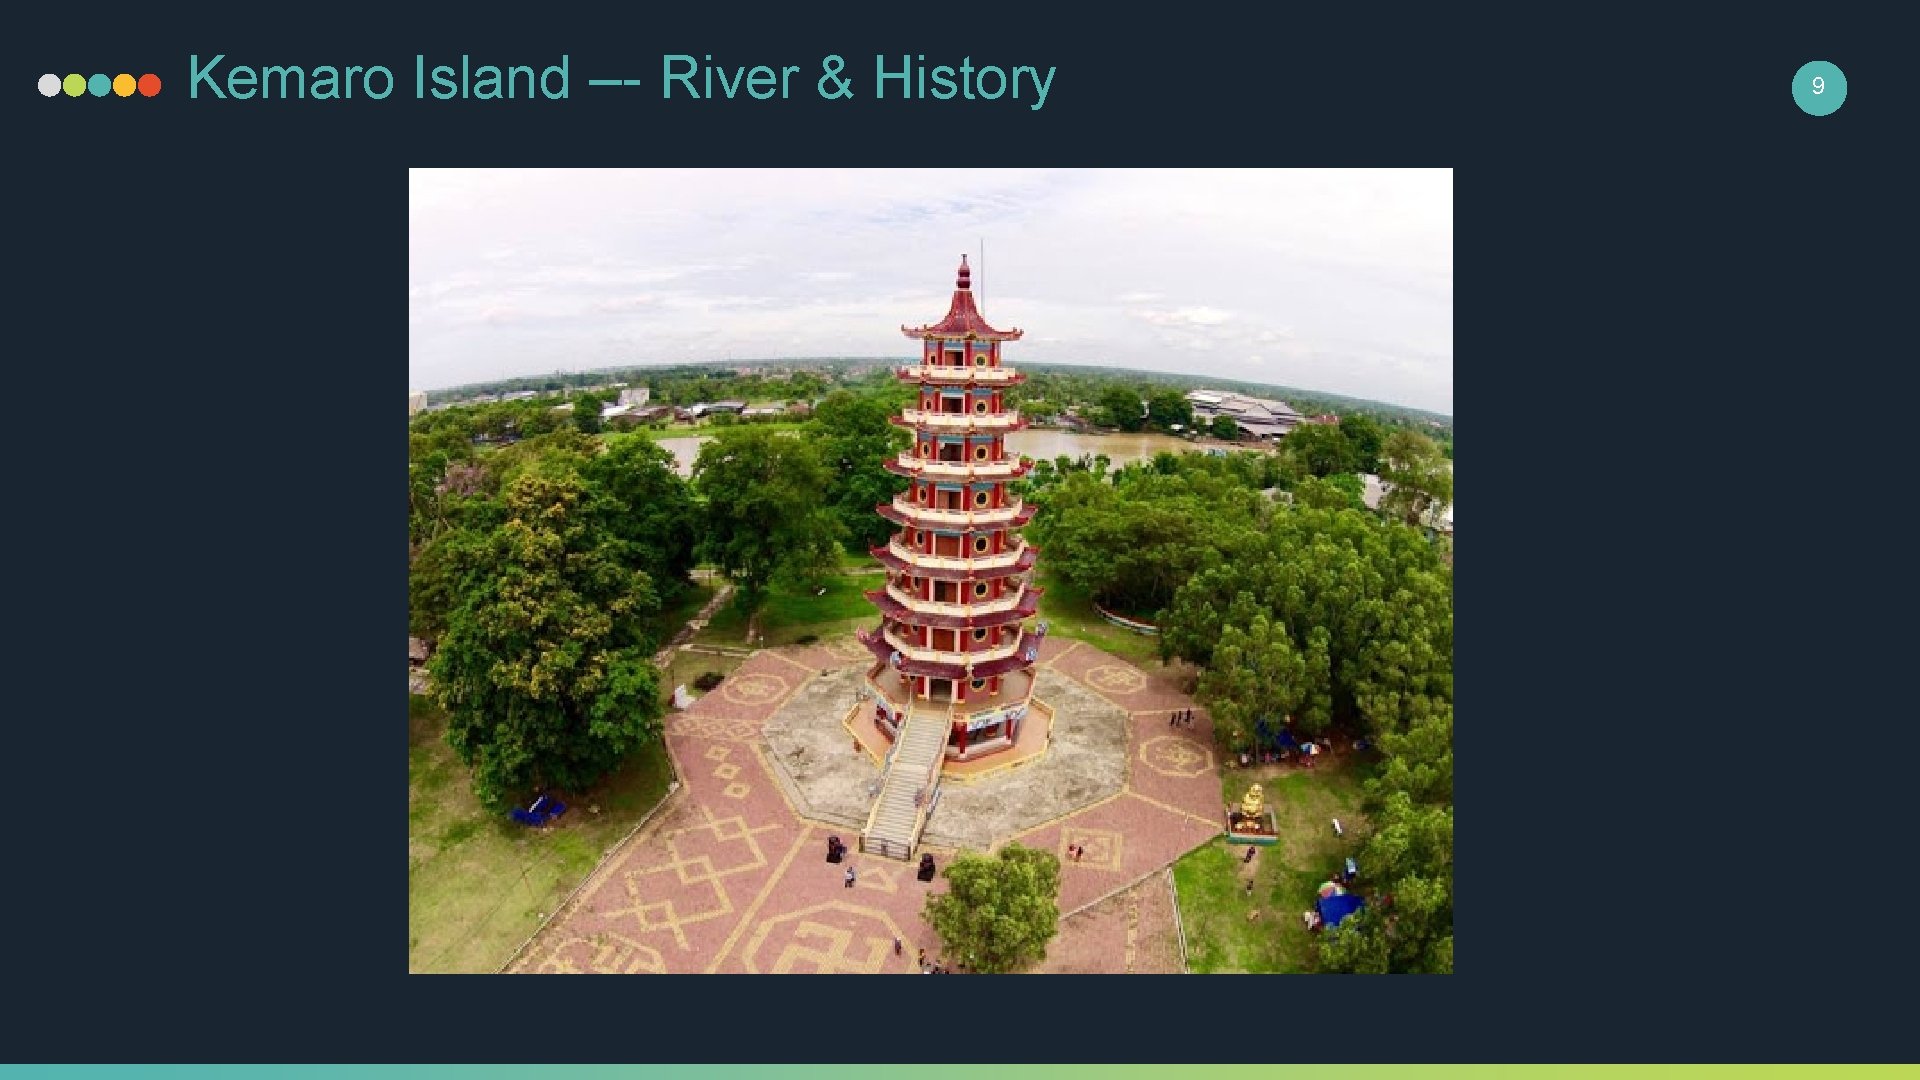Screen dimensions: 1920x1080
Task: Click the large warehouse roof across the river
Action: pyautogui.click(x=1245, y=411)
